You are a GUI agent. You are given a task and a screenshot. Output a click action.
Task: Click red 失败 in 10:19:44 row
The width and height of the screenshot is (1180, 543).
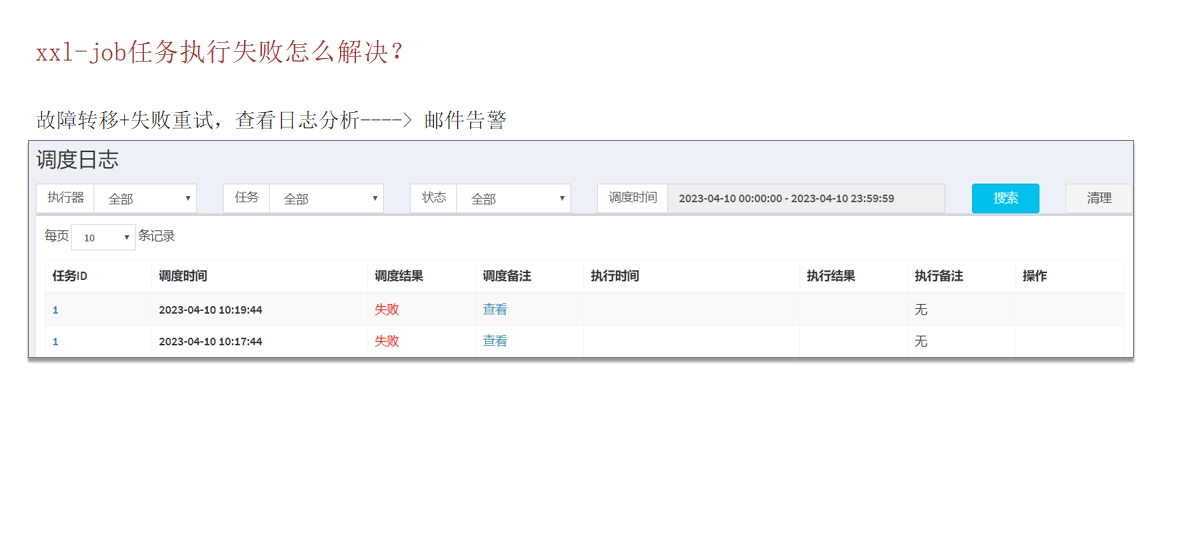[x=387, y=309]
